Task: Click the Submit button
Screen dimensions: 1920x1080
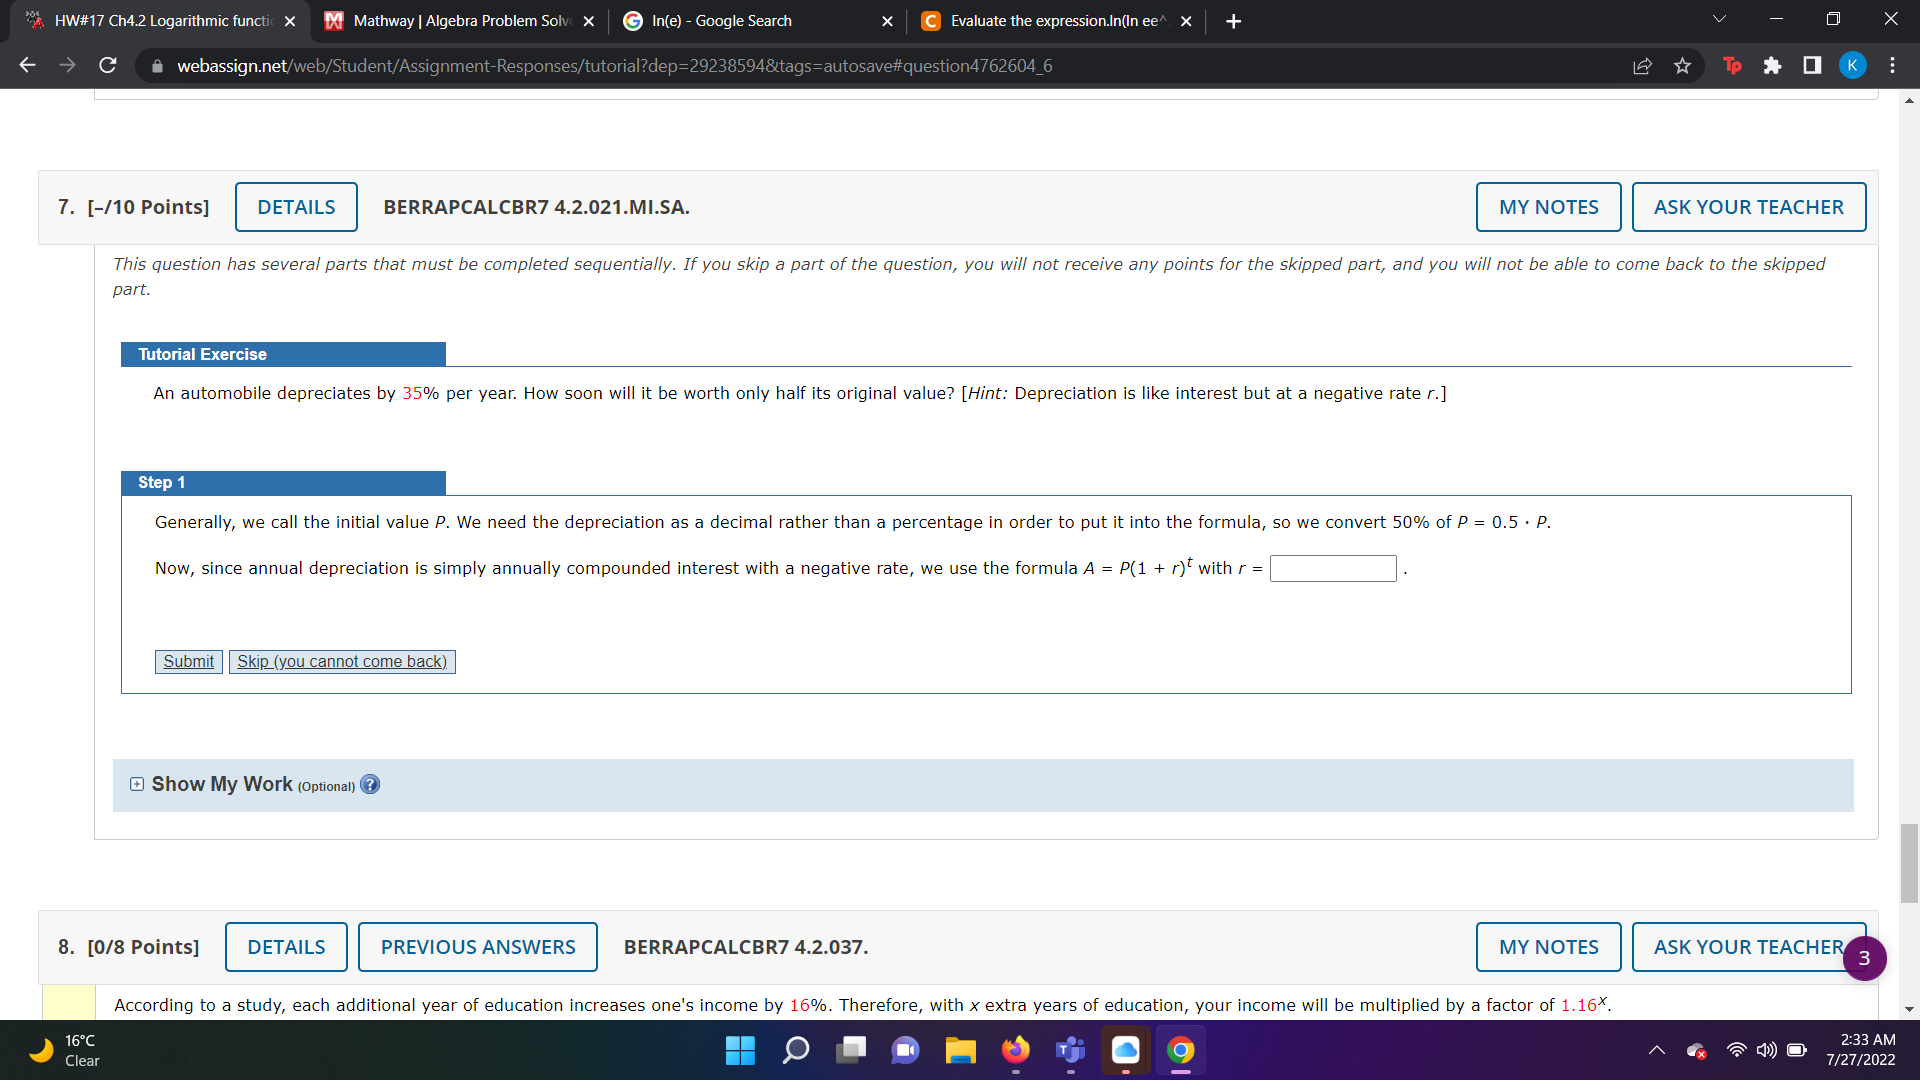Action: pyautogui.click(x=188, y=661)
